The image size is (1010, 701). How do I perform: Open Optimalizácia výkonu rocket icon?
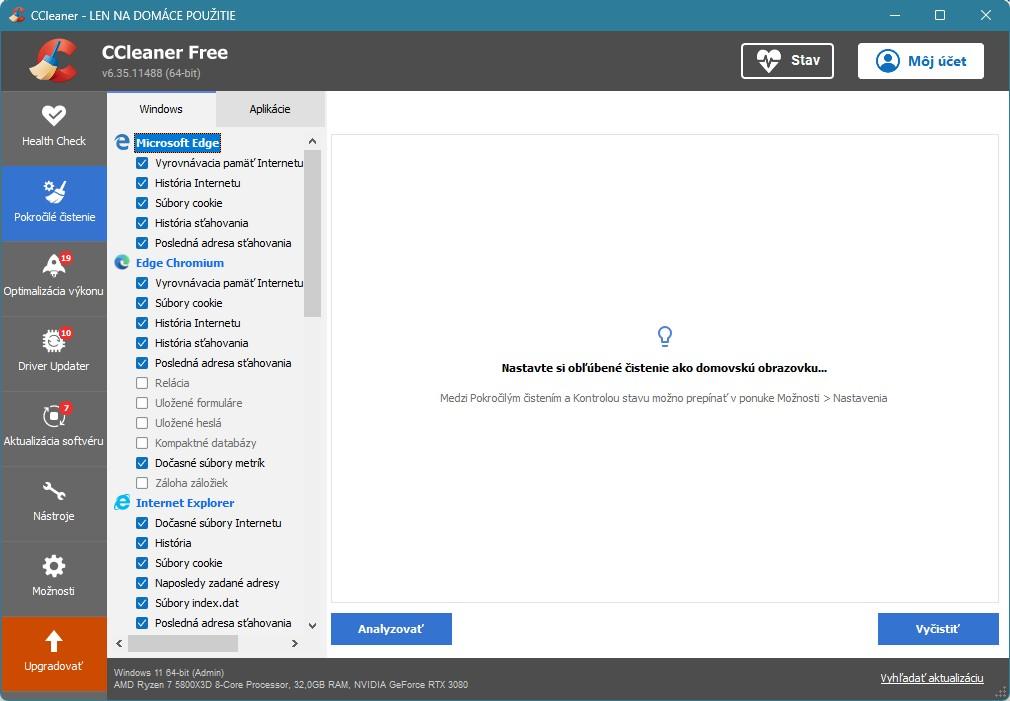pos(53,265)
